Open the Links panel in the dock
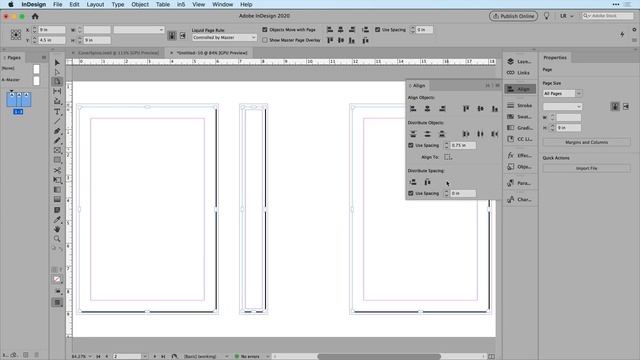640x360 pixels. pyautogui.click(x=520, y=73)
